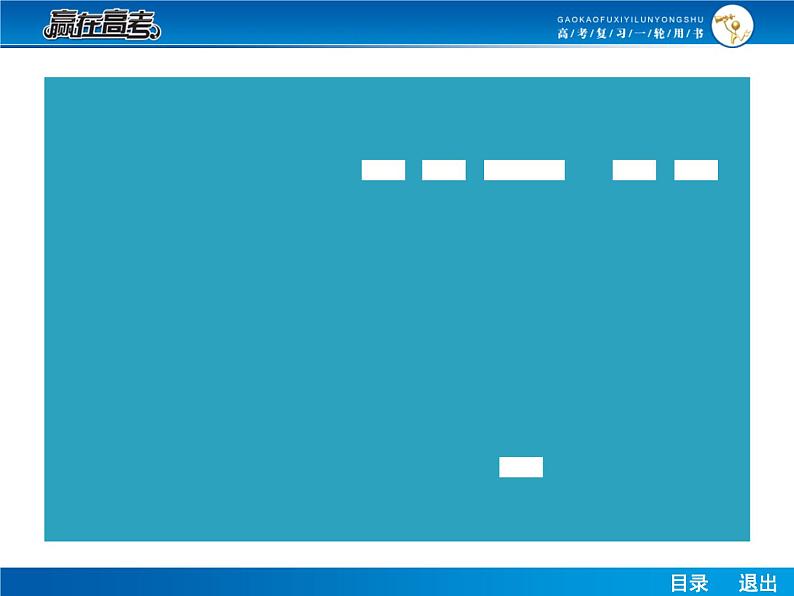Open the 目录 contents page
The width and height of the screenshot is (794, 596).
[689, 584]
